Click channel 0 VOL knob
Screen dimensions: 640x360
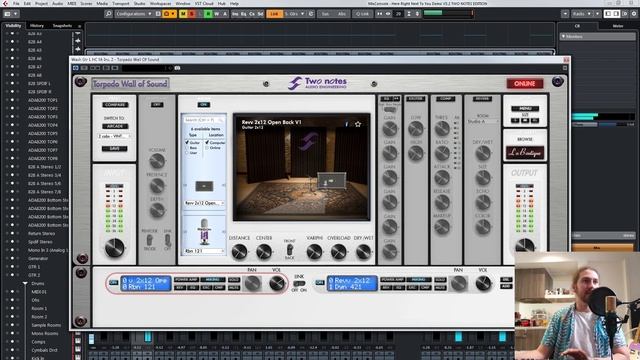coord(277,283)
